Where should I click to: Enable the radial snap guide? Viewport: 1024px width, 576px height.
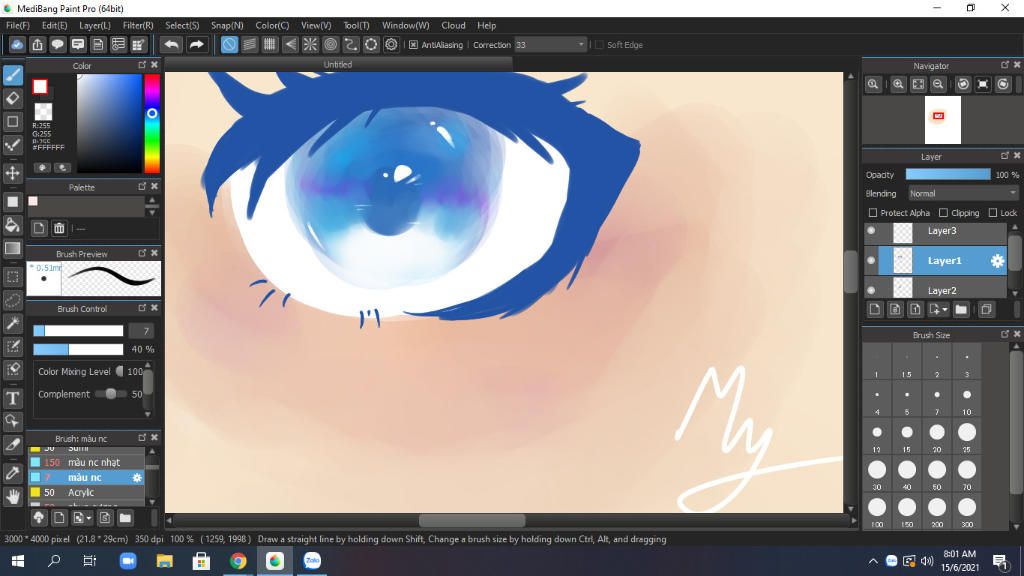310,44
